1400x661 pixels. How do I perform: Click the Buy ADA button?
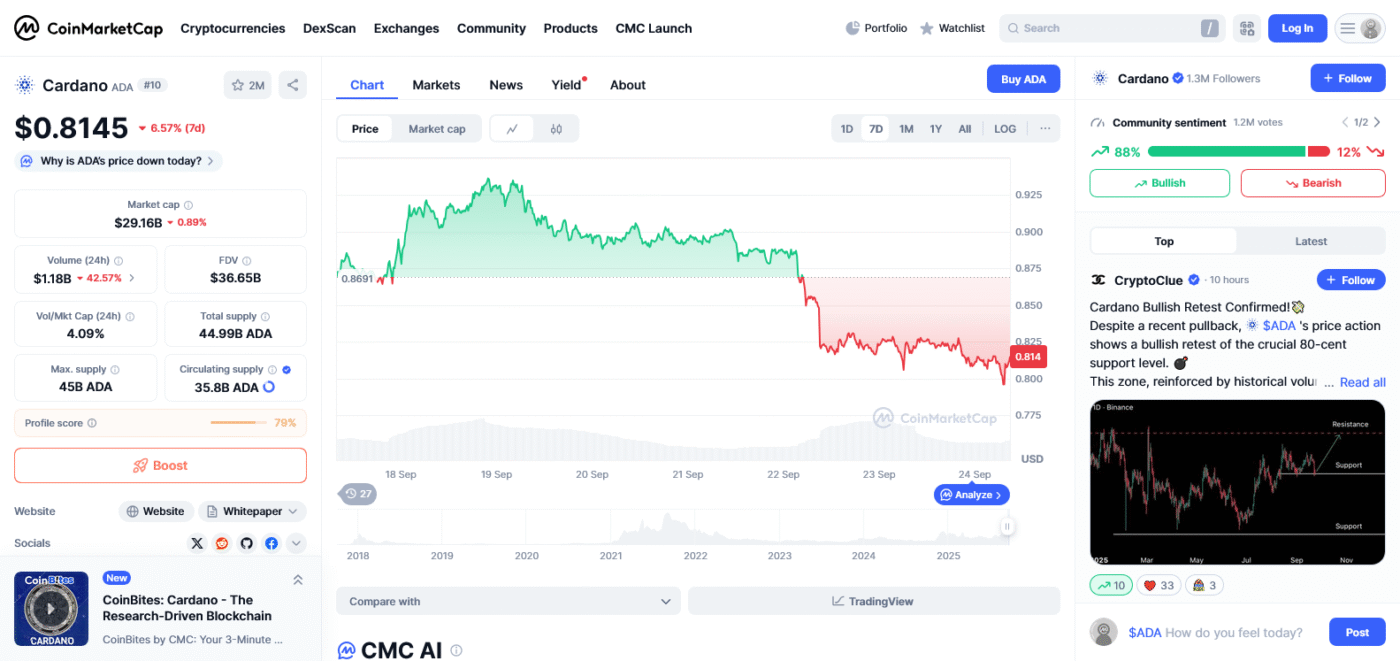coord(1023,79)
